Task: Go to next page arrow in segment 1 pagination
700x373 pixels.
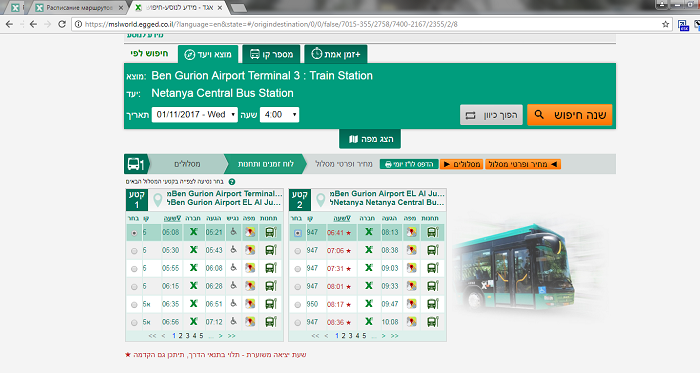Action: (221, 336)
